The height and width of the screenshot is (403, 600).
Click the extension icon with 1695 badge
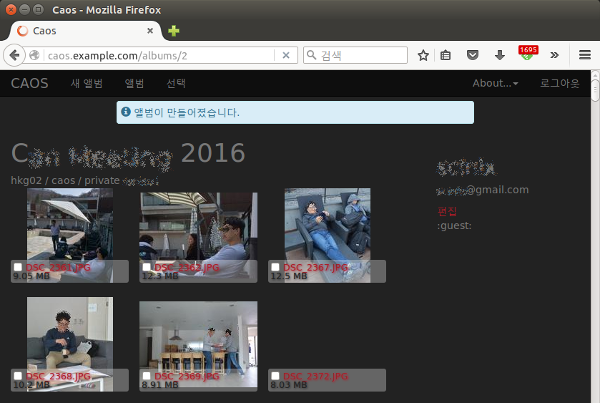[x=527, y=55]
